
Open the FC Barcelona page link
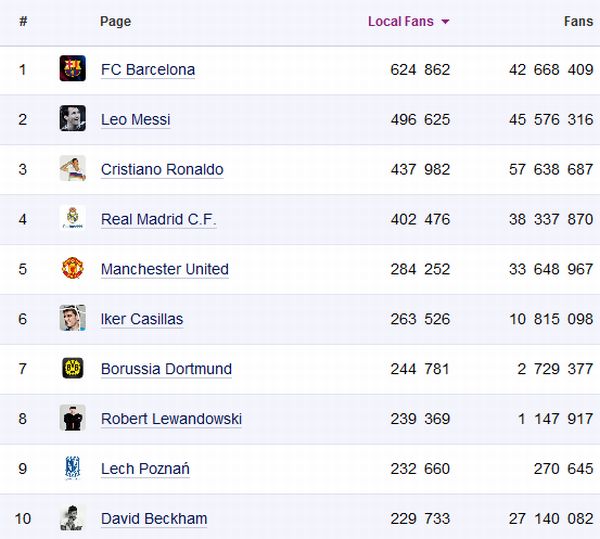[148, 70]
